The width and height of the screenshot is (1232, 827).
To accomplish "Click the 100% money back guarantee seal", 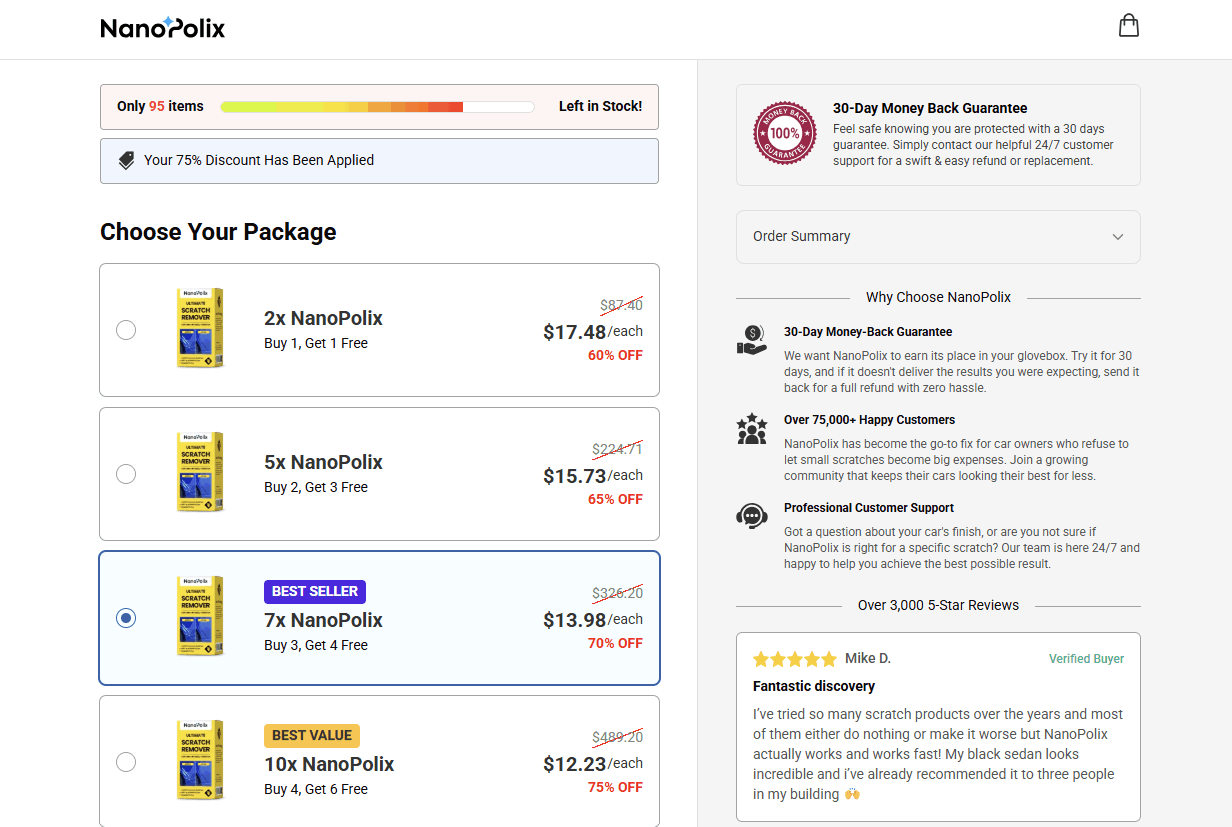I will (x=785, y=133).
